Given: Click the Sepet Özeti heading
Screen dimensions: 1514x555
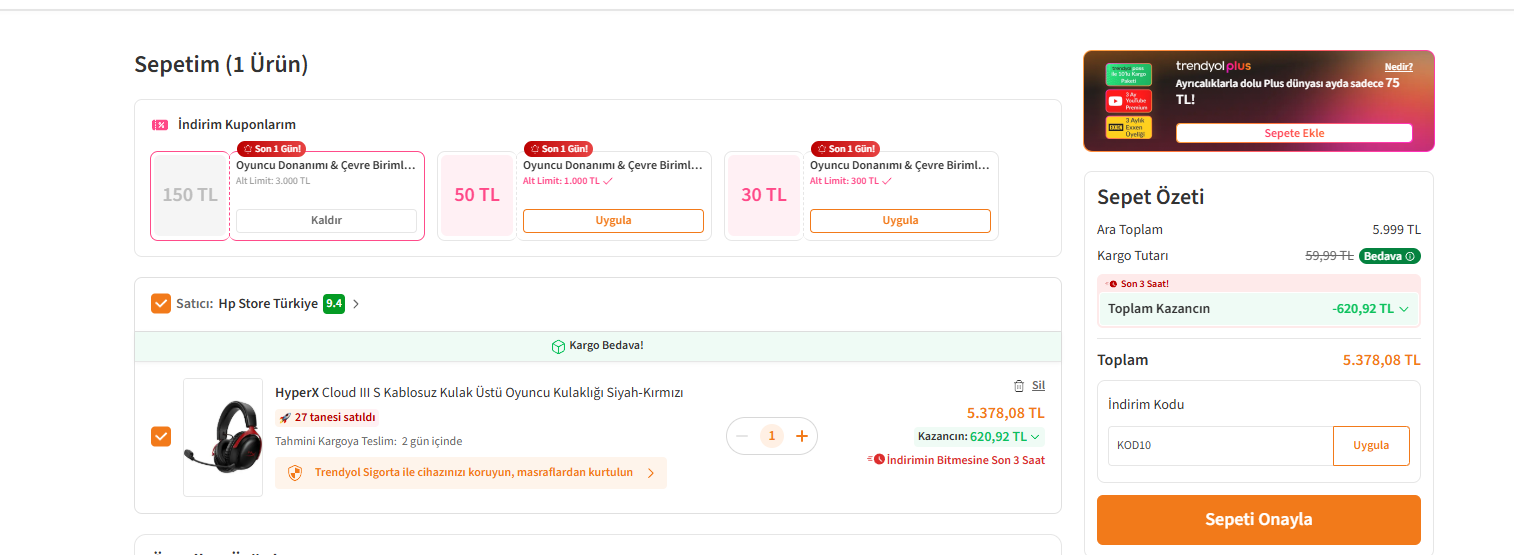Looking at the screenshot, I should (1151, 197).
